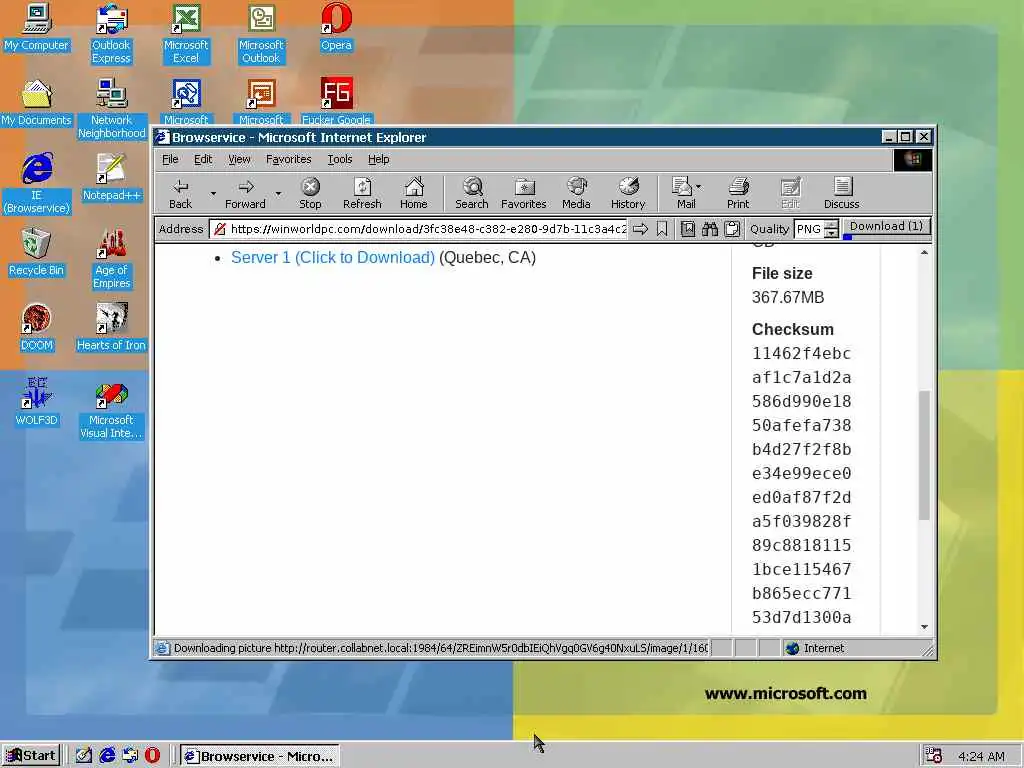Click the page scrollbar's down arrow

click(924, 627)
